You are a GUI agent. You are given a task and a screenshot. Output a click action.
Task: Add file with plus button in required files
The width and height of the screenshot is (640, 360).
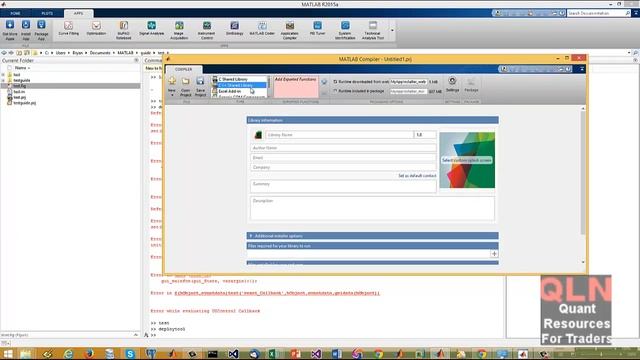click(x=494, y=253)
